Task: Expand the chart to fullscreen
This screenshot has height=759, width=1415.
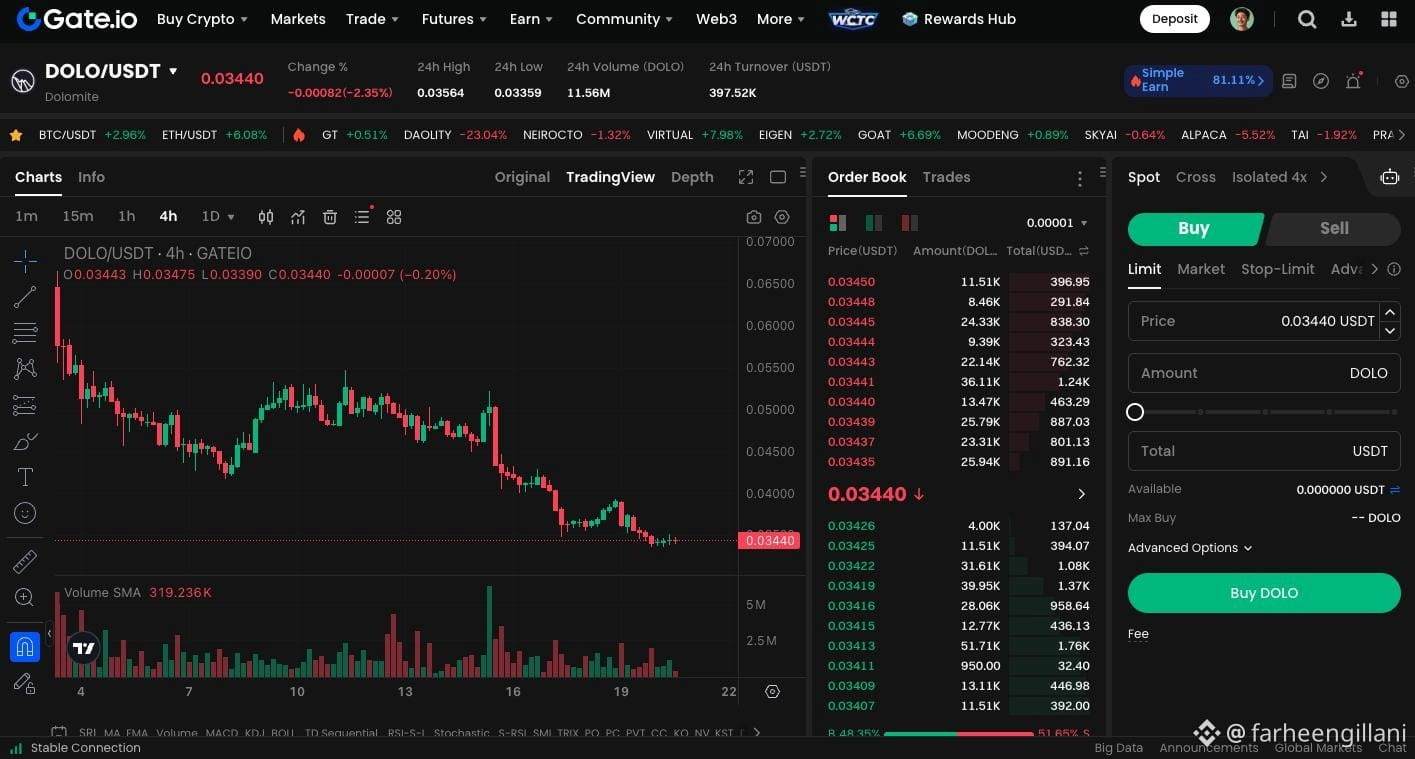Action: coord(746,177)
